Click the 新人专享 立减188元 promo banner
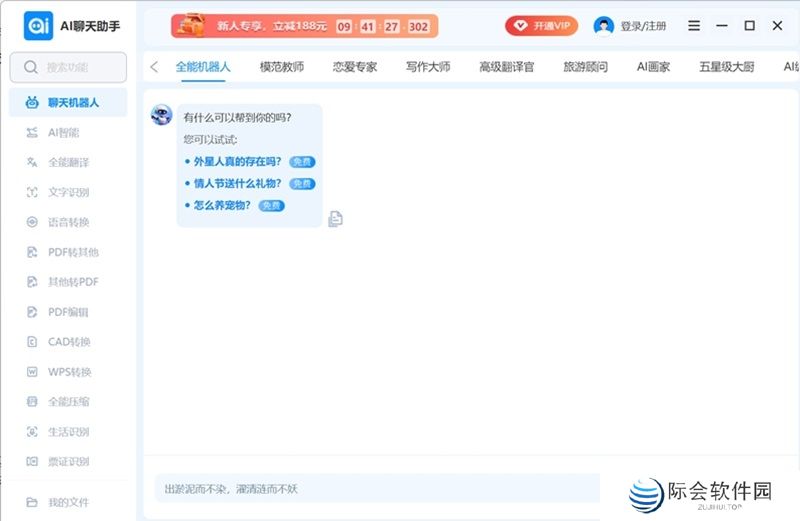This screenshot has height=521, width=800. pos(305,26)
